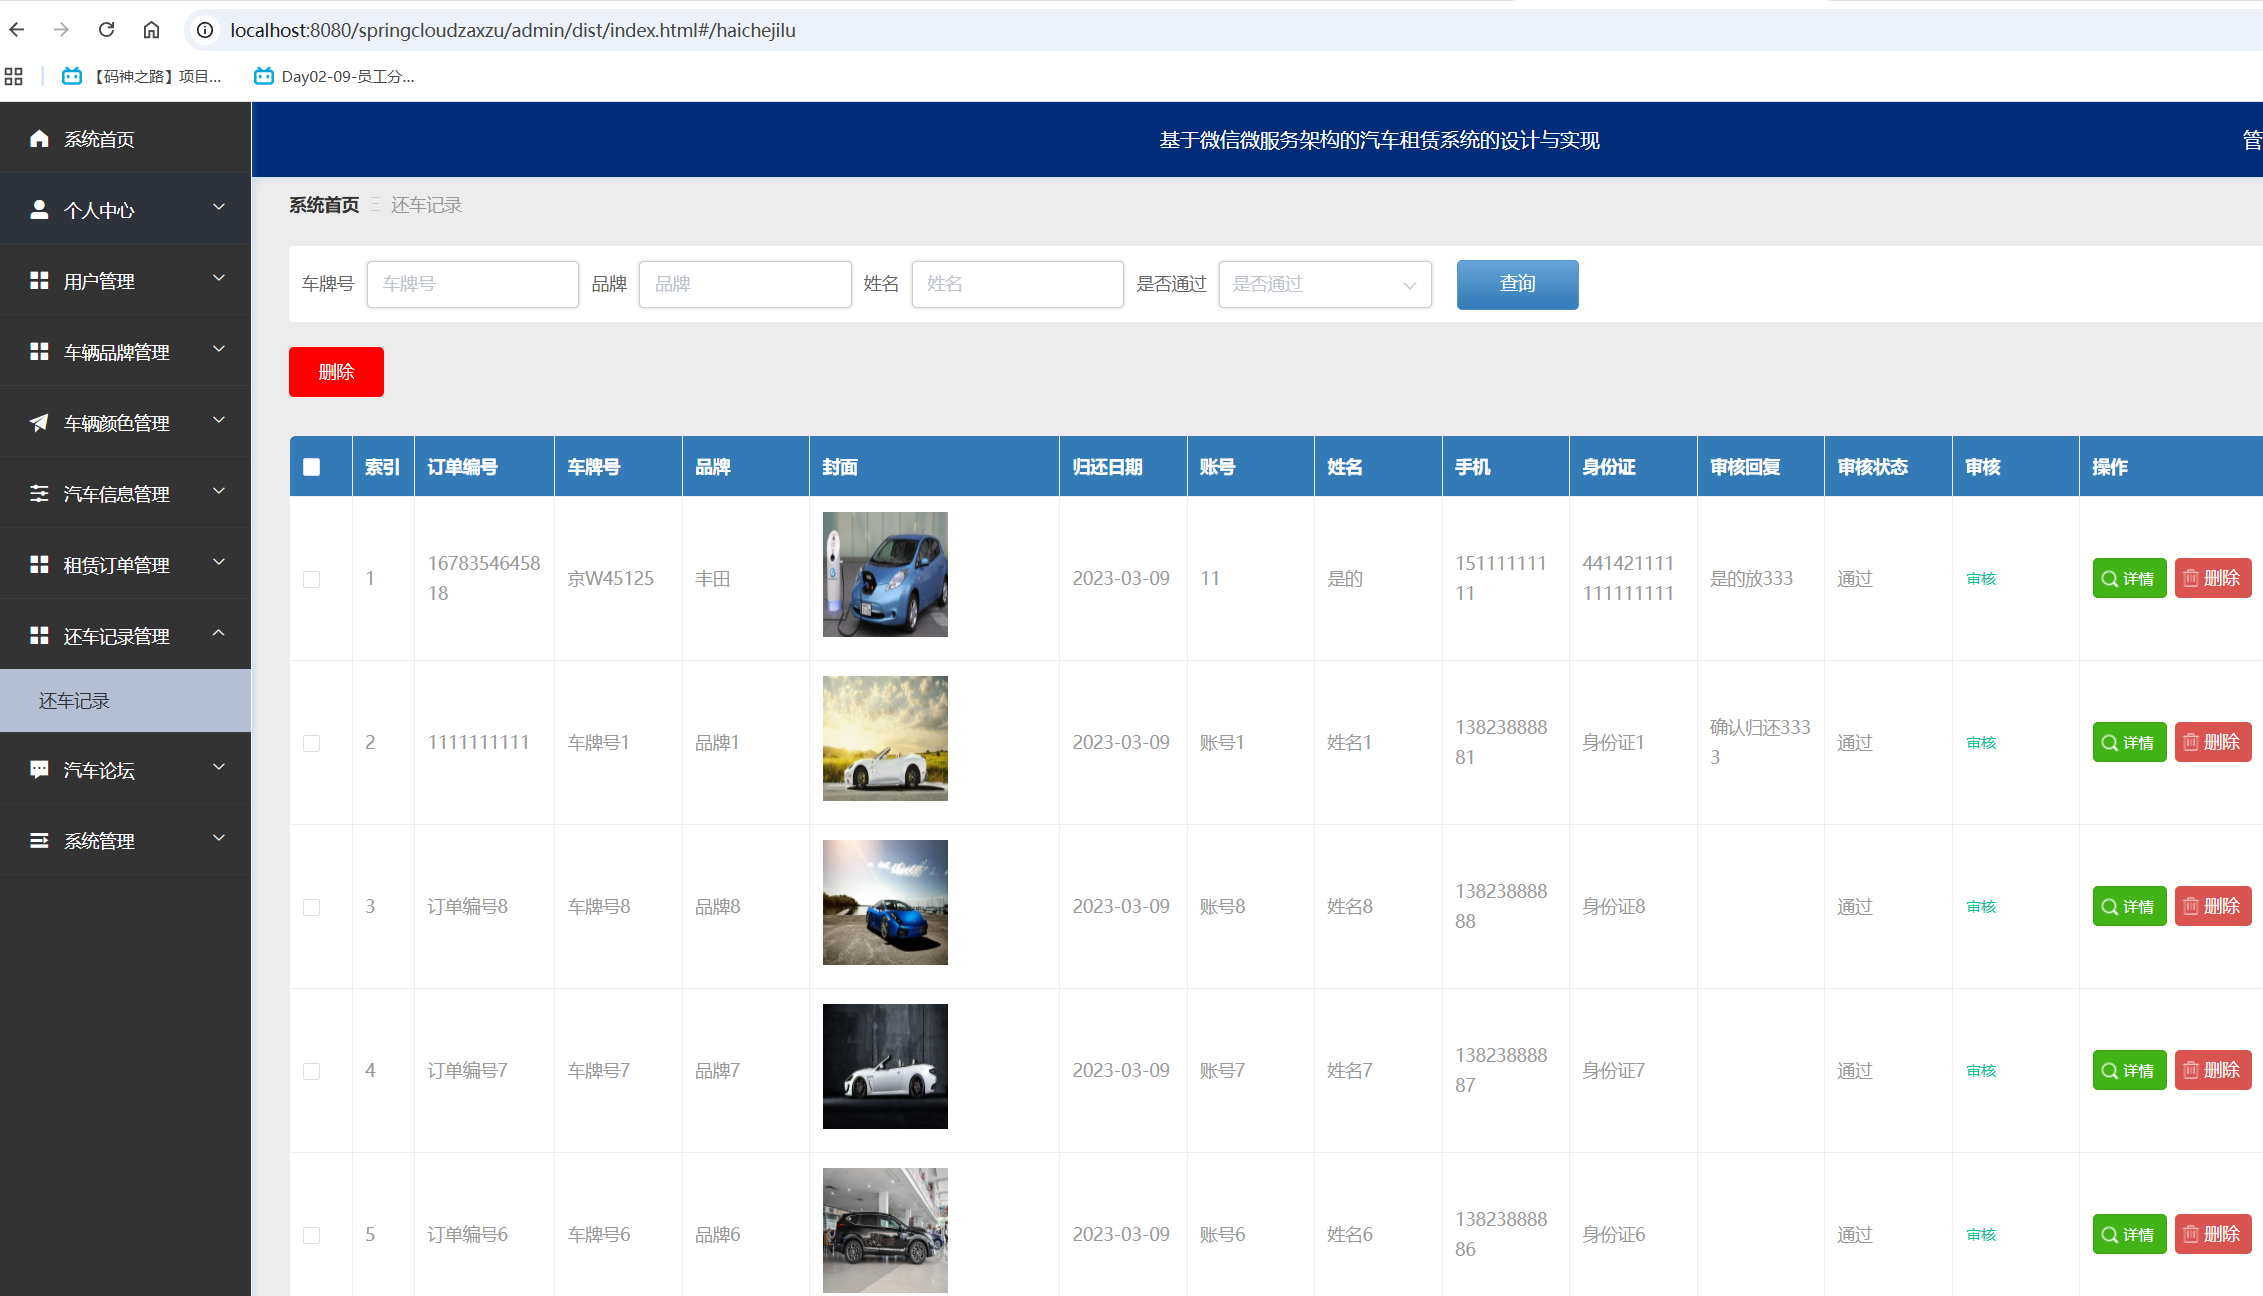The image size is (2263, 1296).
Task: Click 详情 button for row 2
Action: tap(2129, 743)
